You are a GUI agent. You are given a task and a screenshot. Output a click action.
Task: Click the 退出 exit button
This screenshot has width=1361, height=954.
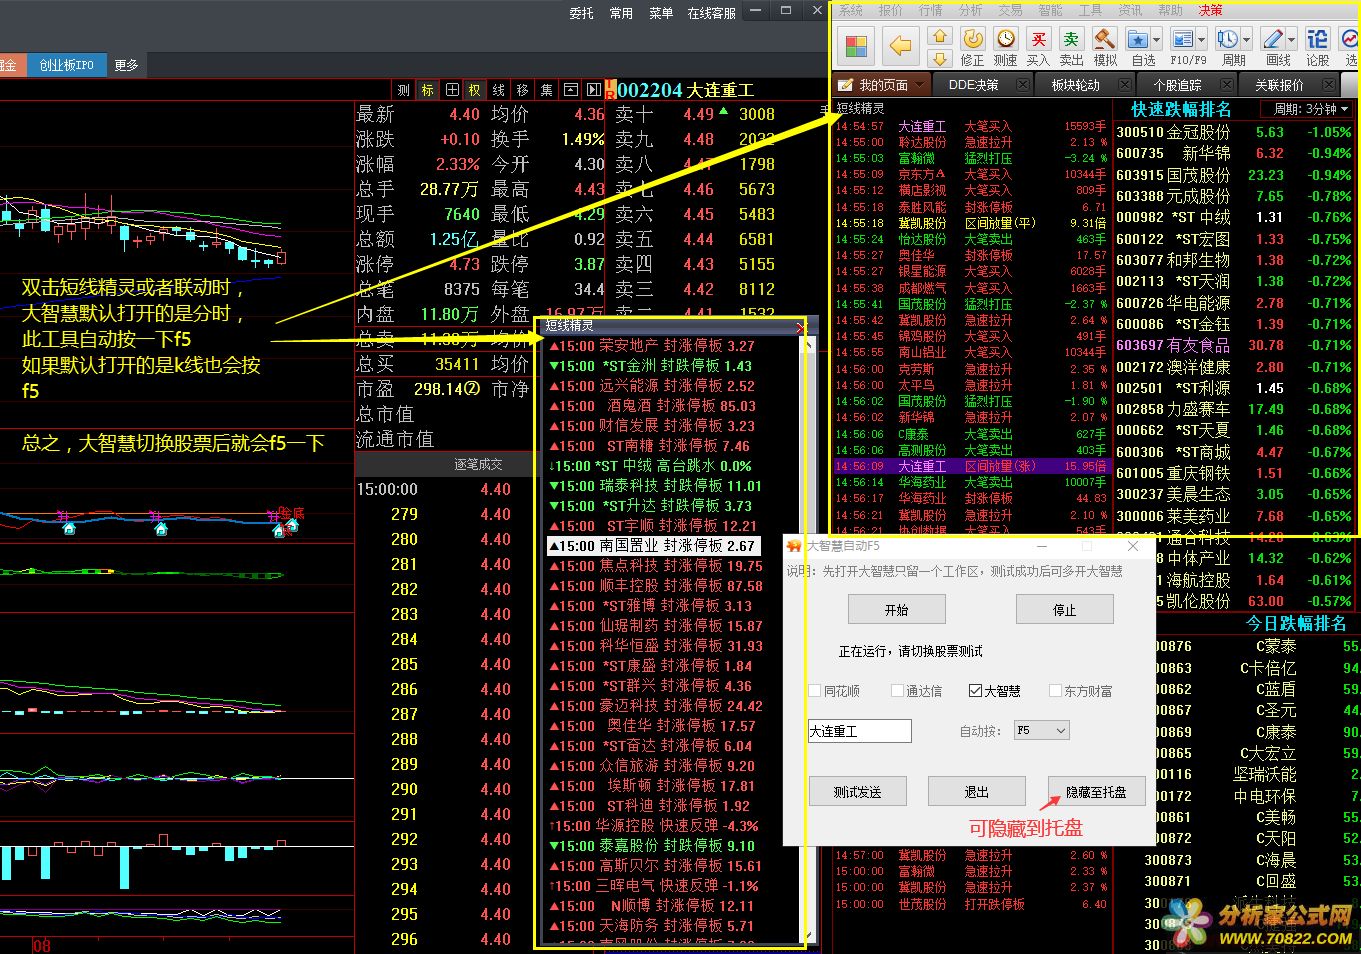[x=977, y=791]
